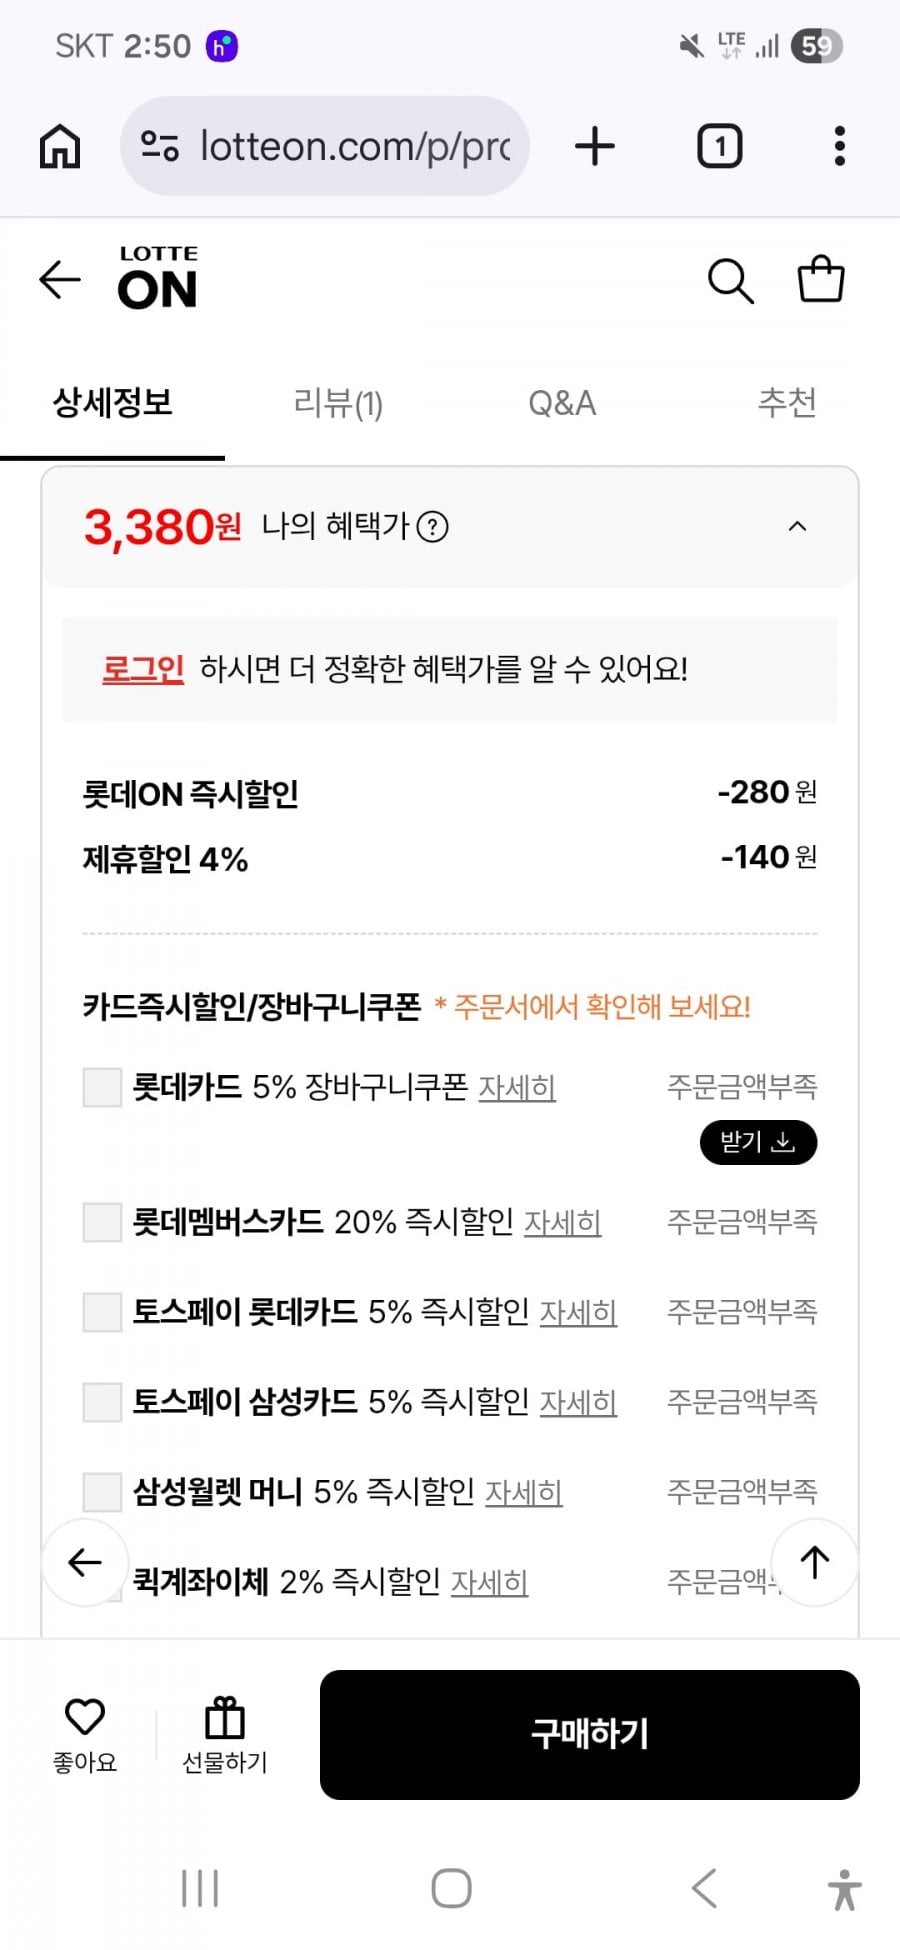900x1950 pixels.
Task: Check the 롯데멤버스카드 20% 즉시할인 box
Action: tap(102, 1222)
